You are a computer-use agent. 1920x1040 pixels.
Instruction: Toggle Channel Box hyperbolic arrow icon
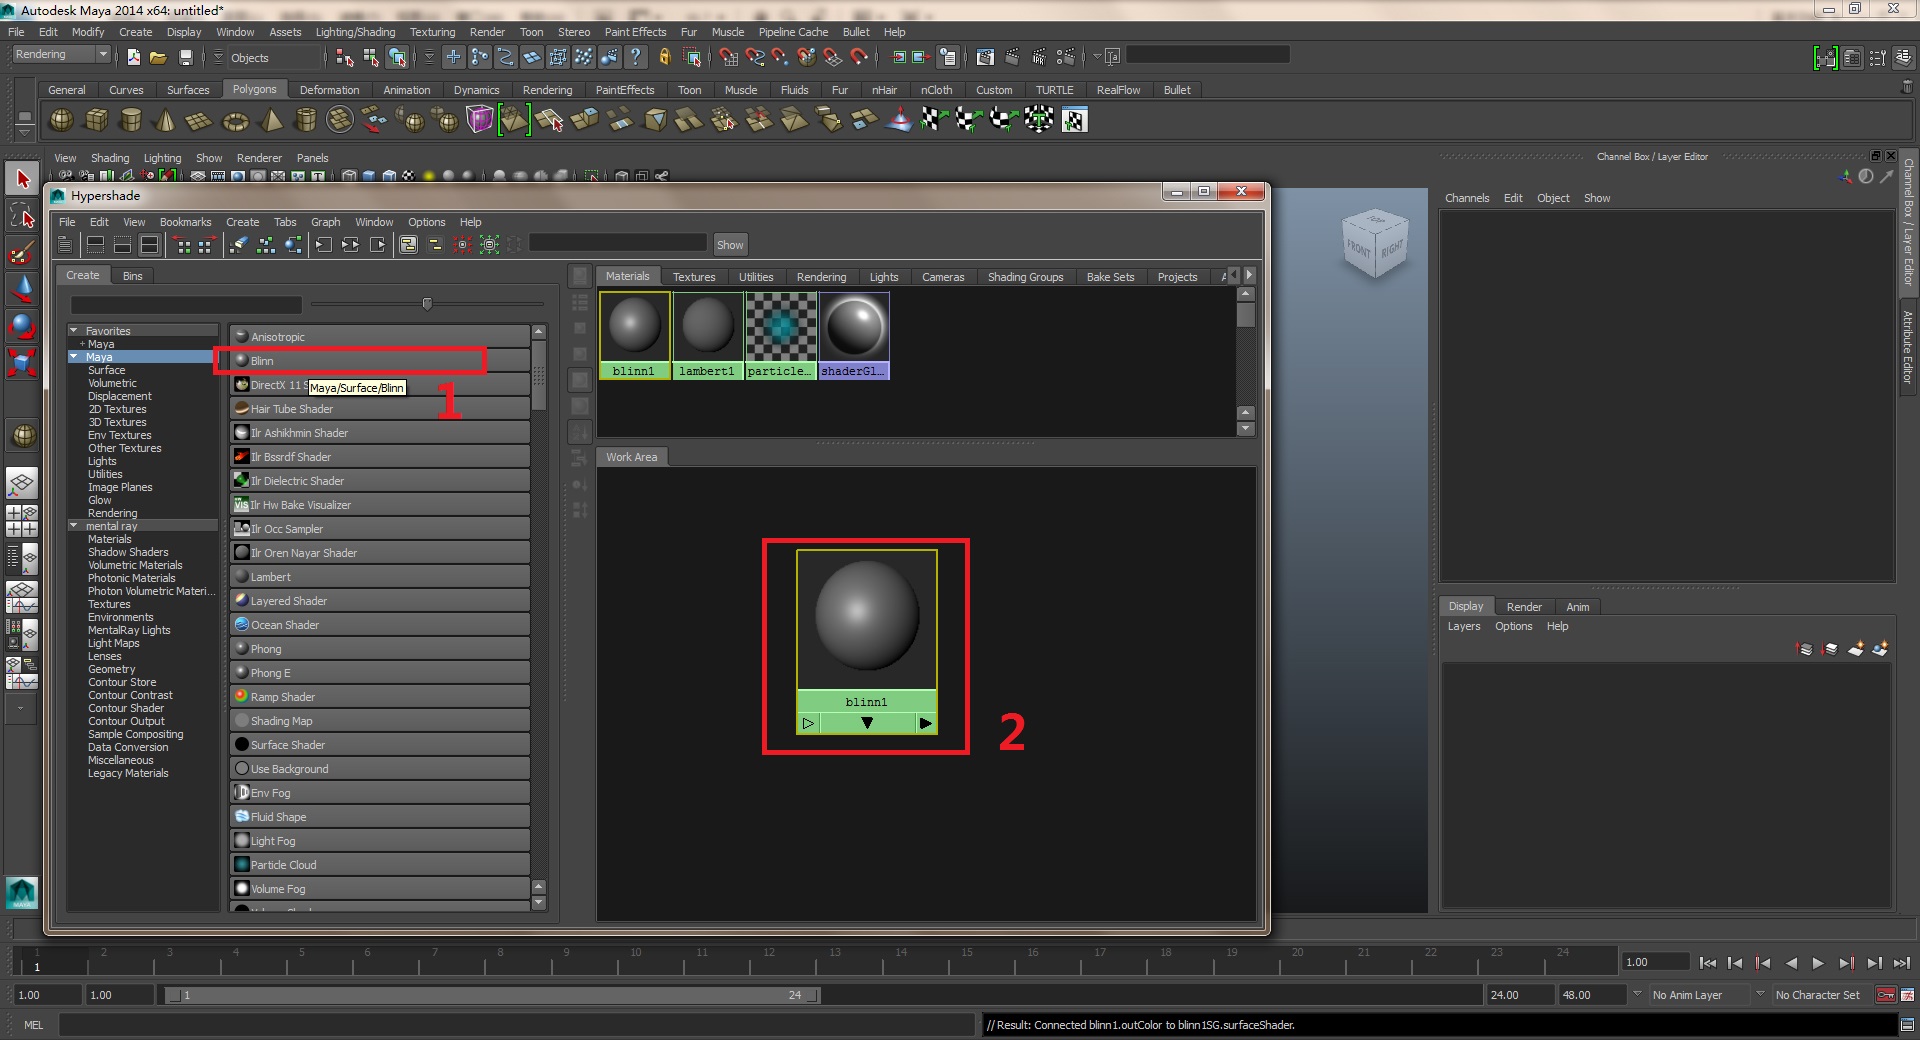[1886, 177]
